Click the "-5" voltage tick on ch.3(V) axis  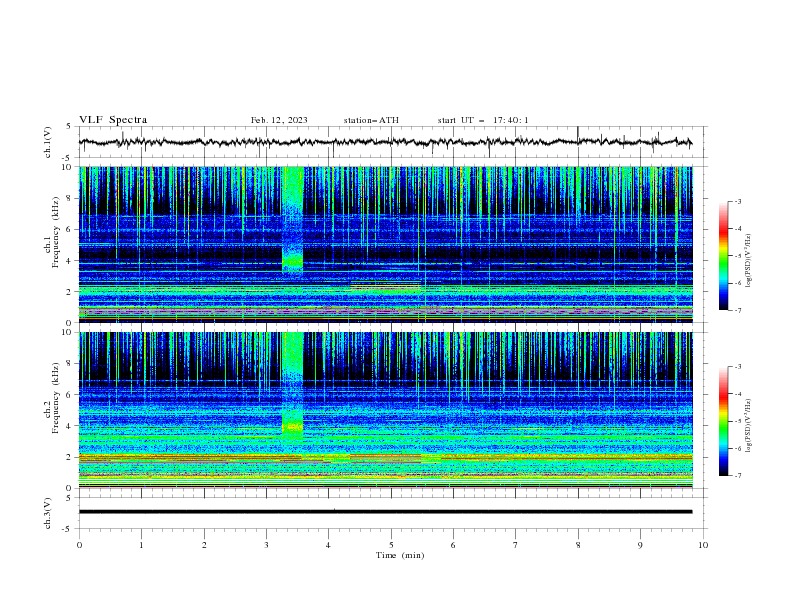point(67,529)
